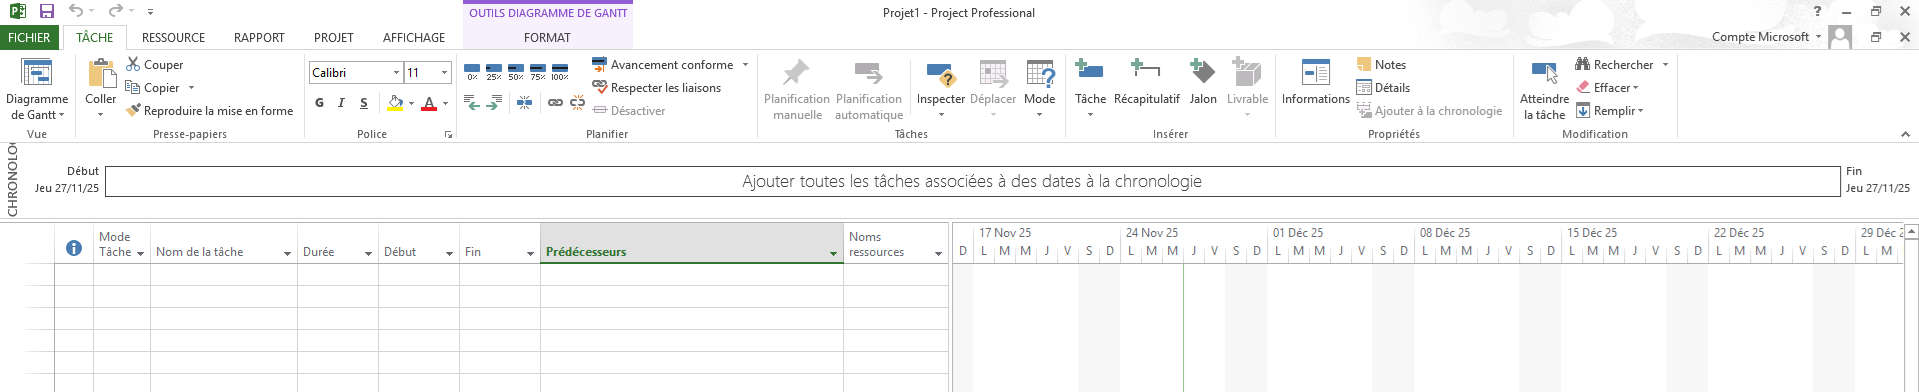Image resolution: width=1919 pixels, height=392 pixels.
Task: Click Atteindre la tâche
Action: pyautogui.click(x=1544, y=89)
